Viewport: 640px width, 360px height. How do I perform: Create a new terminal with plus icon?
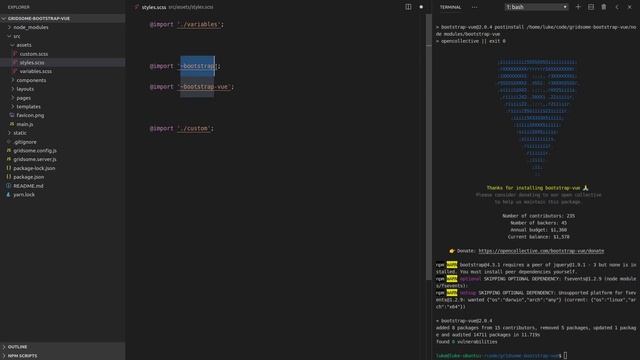(x=578, y=7)
